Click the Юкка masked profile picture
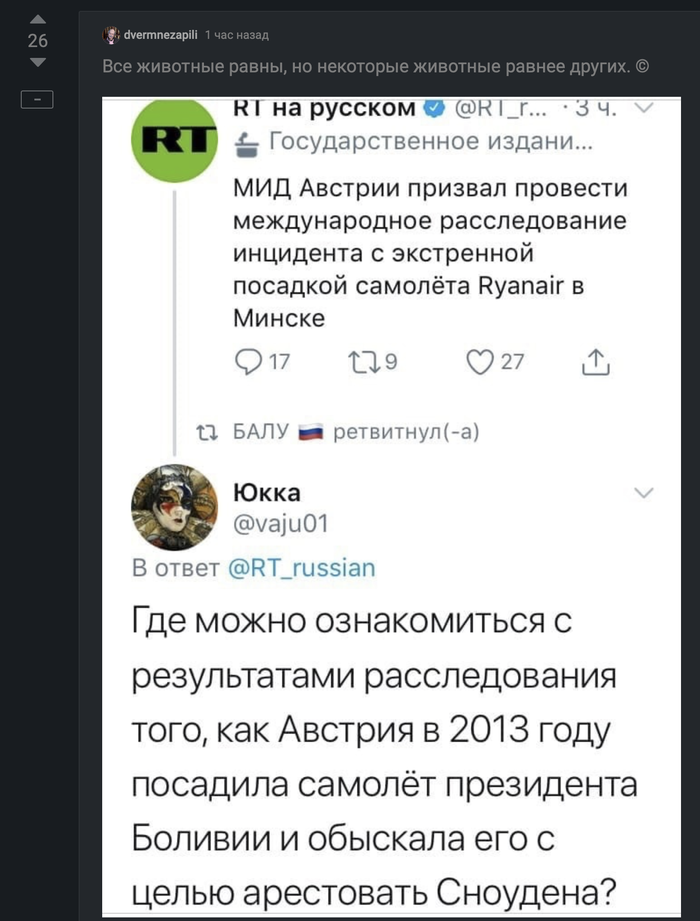This screenshot has width=700, height=921. click(174, 507)
